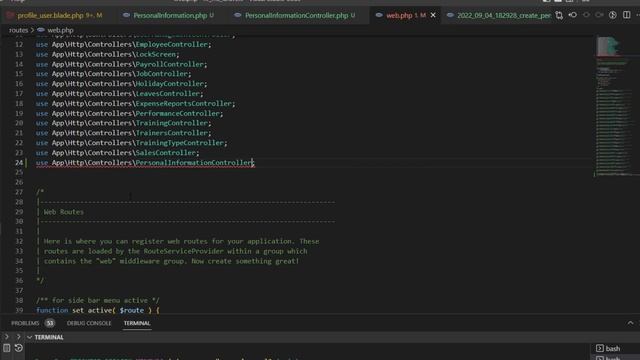Open the timeline clock icon in editor toolbar
Viewport: 640px width, 360px height.
click(x=613, y=16)
